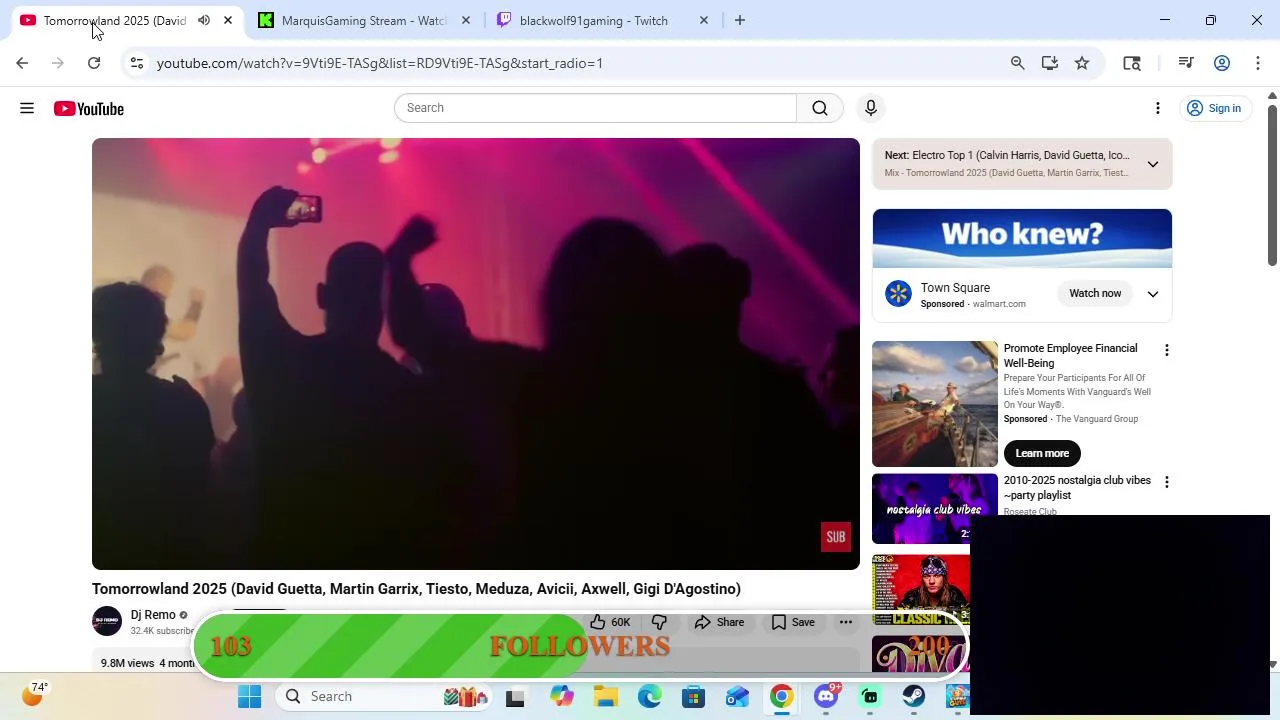Open the Dj Remo channel name
This screenshot has width=1280, height=720.
point(153,615)
